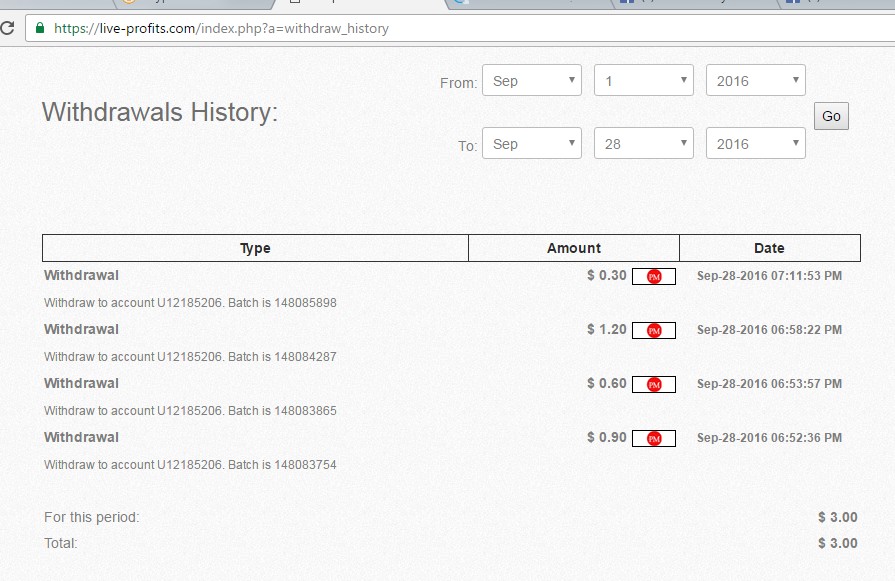Click Withdrawal label of the $ 0.30 row
895x581 pixels.
point(81,275)
